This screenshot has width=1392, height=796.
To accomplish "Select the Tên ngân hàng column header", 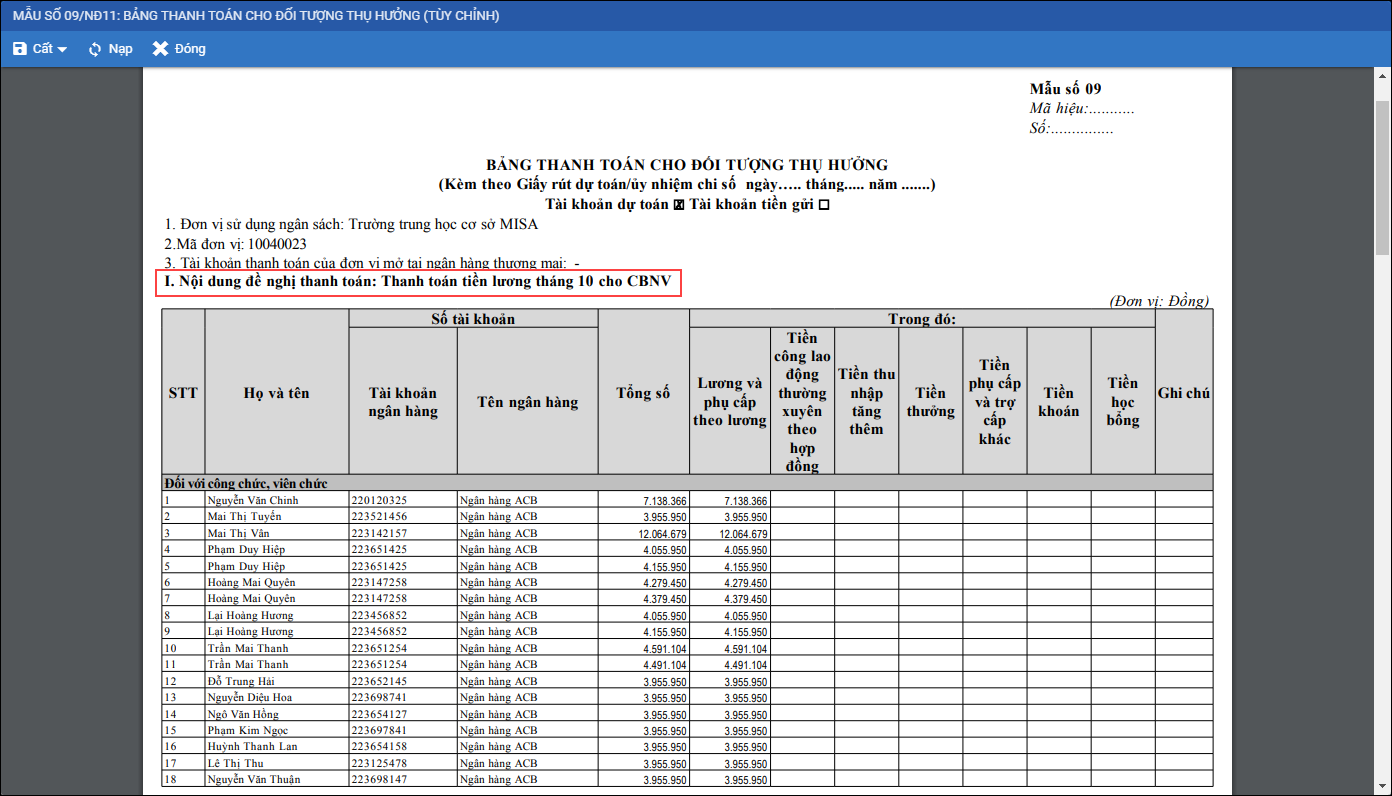I will pyautogui.click(x=527, y=402).
